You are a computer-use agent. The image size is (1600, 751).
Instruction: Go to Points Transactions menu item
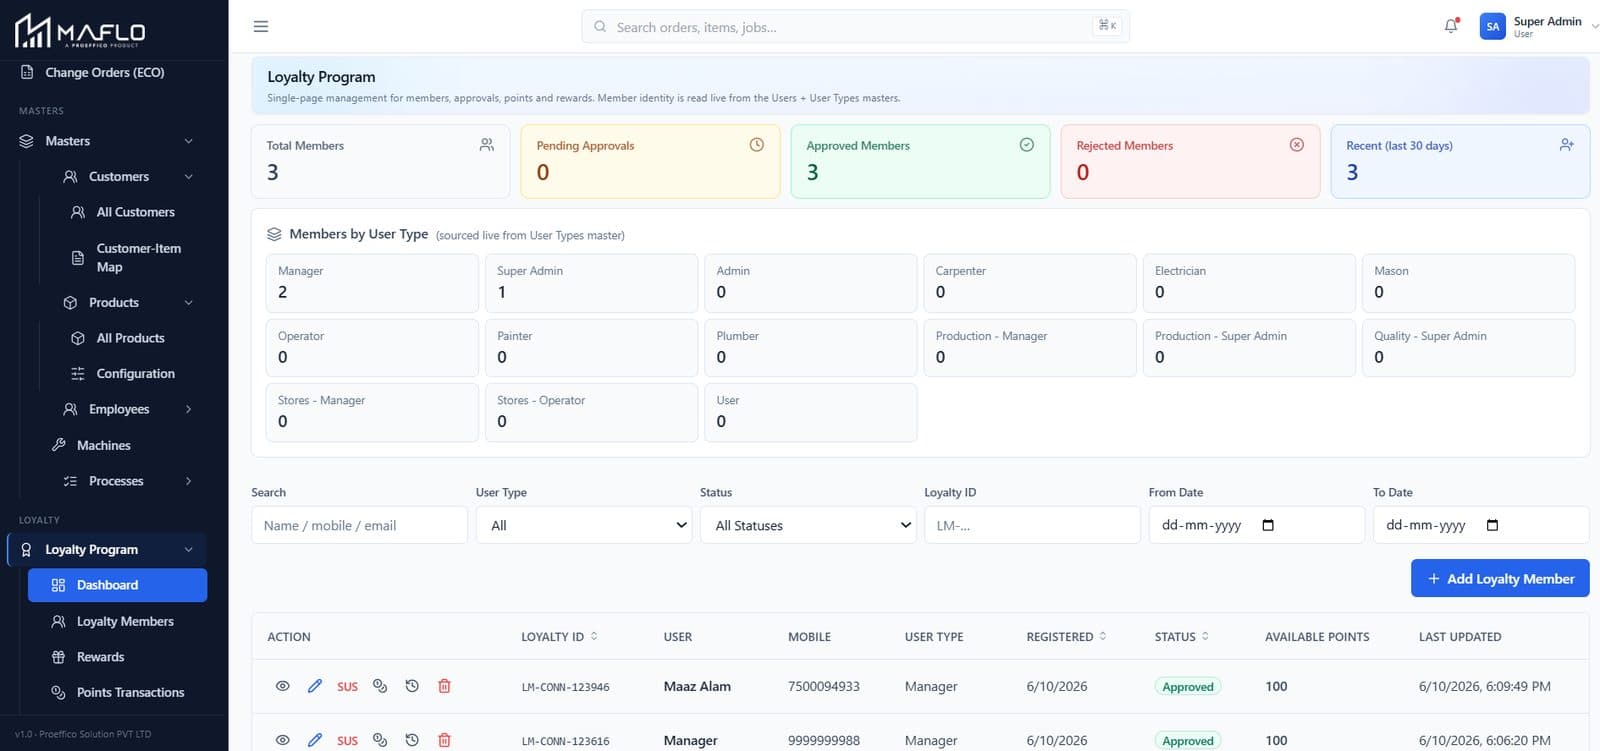pos(130,692)
